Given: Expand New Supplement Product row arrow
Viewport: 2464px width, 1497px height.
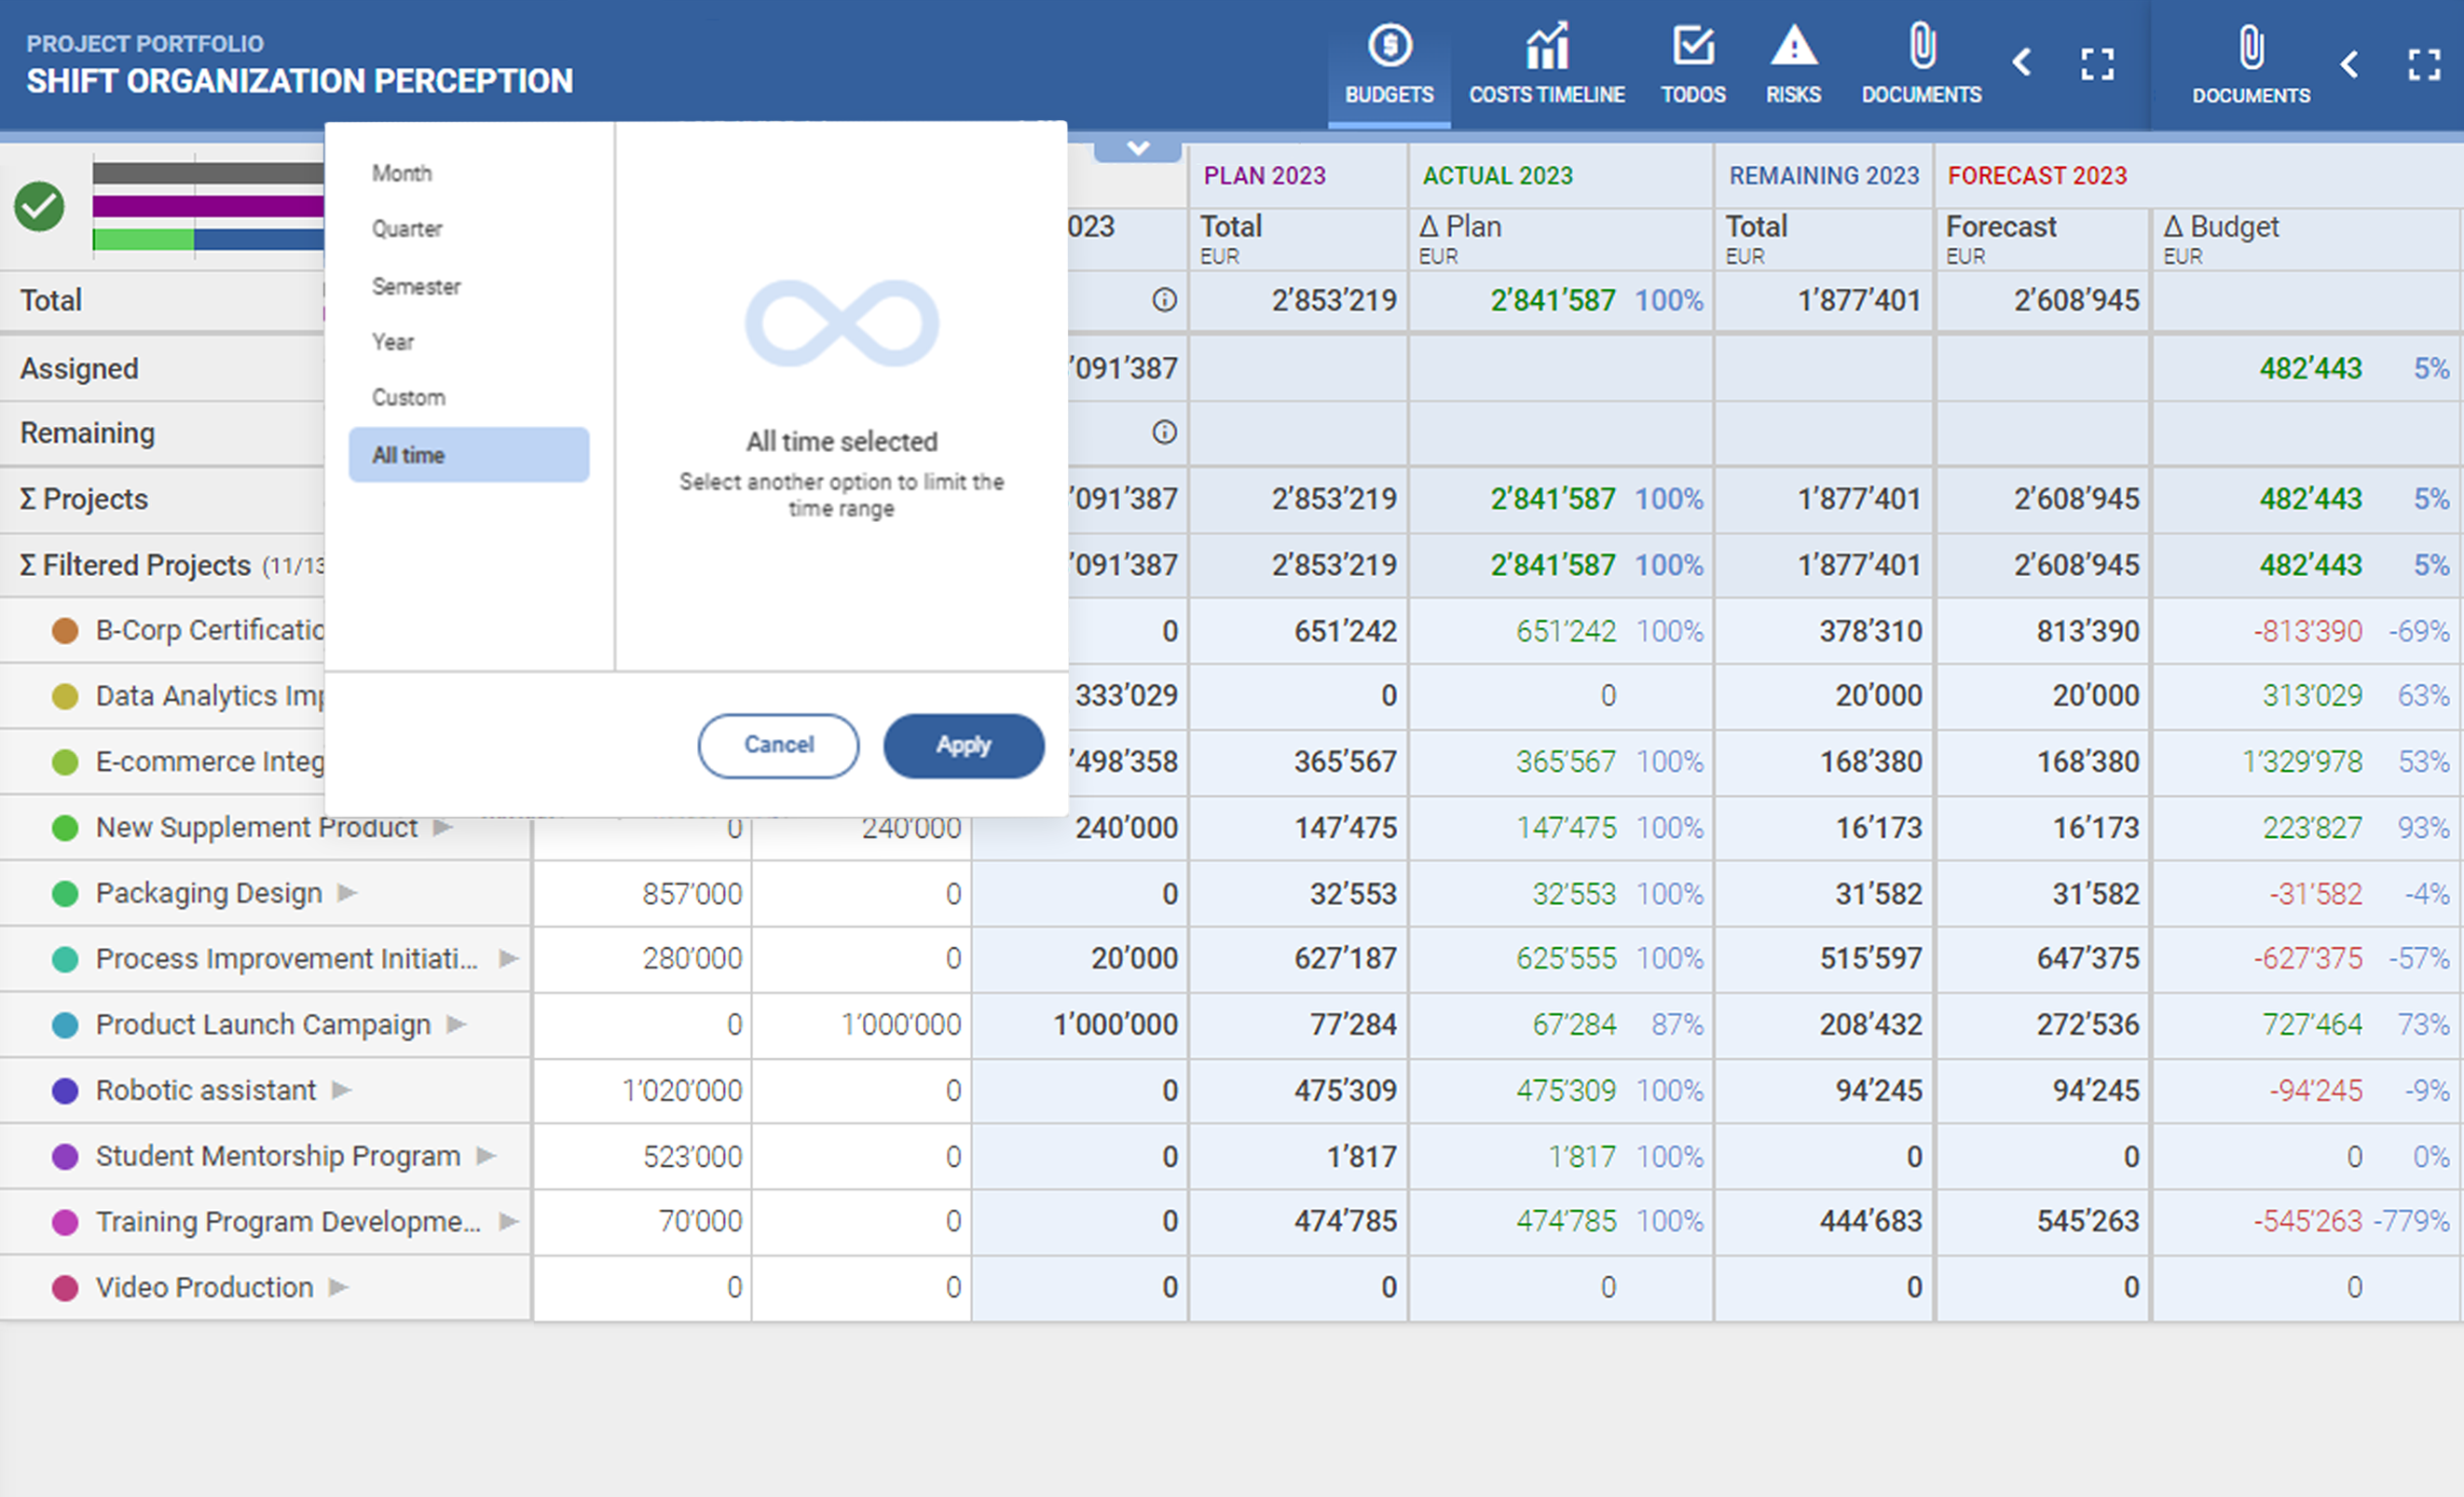Looking at the screenshot, I should coord(442,827).
